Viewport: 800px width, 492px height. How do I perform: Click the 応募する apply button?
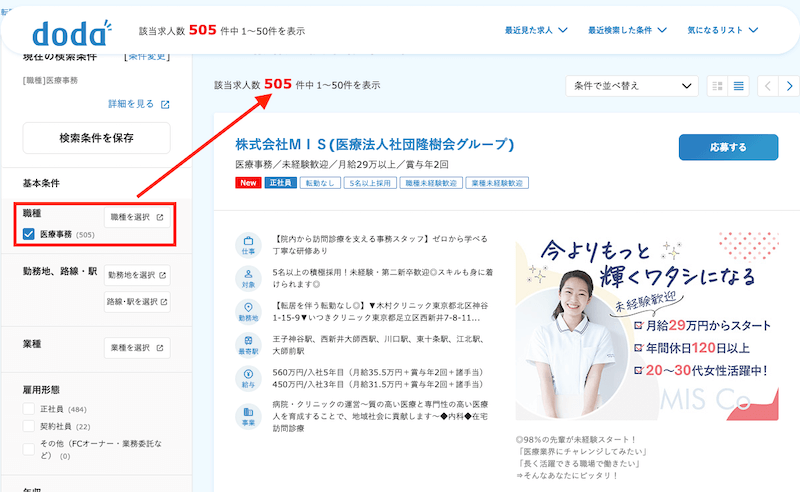pyautogui.click(x=728, y=147)
